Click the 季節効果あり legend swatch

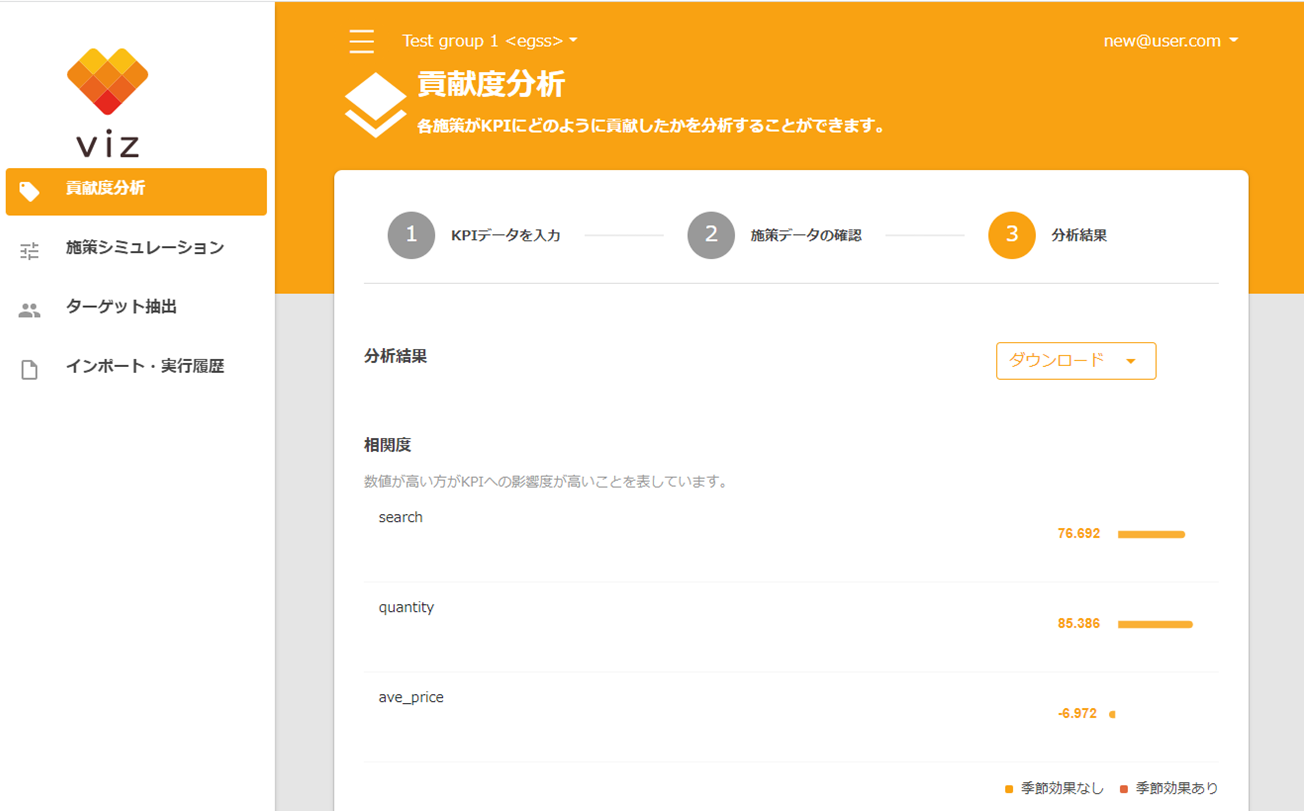click(1124, 789)
